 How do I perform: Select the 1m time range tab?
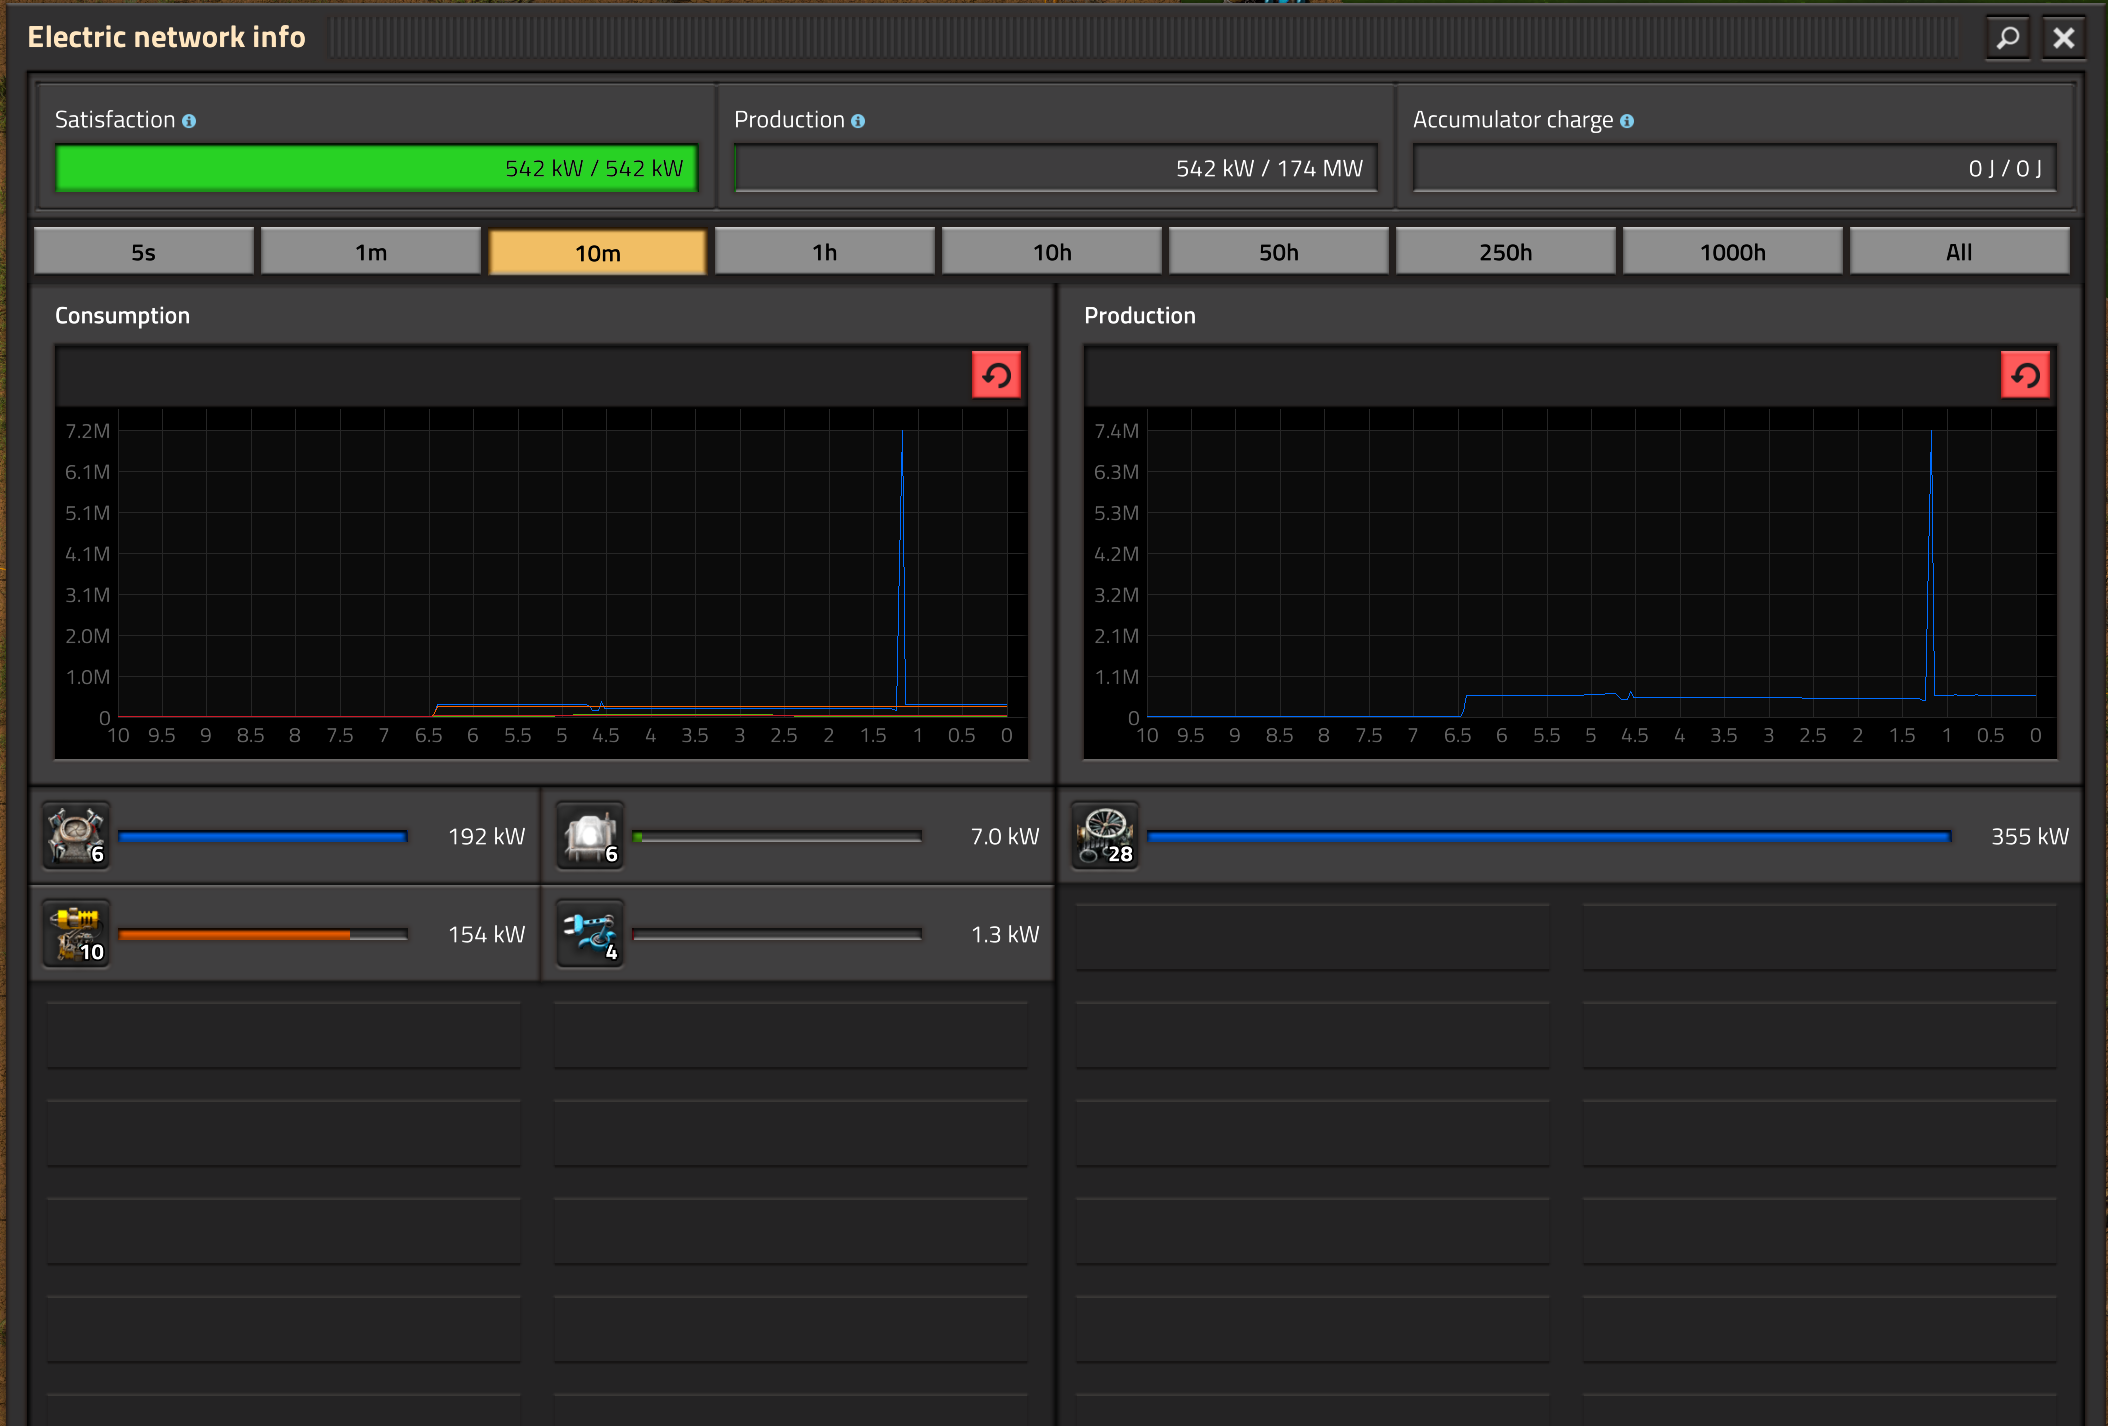click(371, 252)
